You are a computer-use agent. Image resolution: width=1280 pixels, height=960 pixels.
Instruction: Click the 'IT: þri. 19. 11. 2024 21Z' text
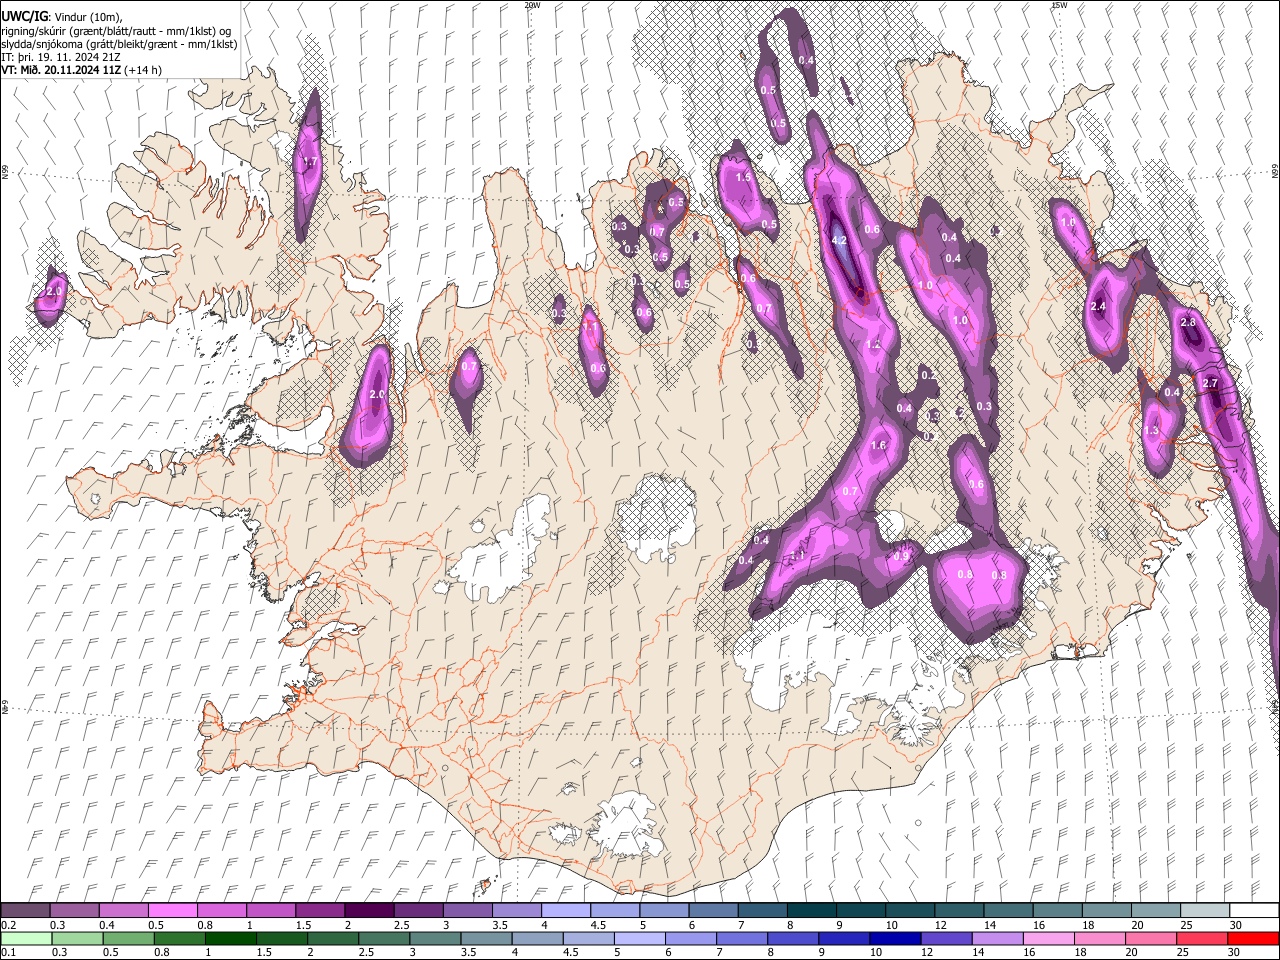(61, 57)
